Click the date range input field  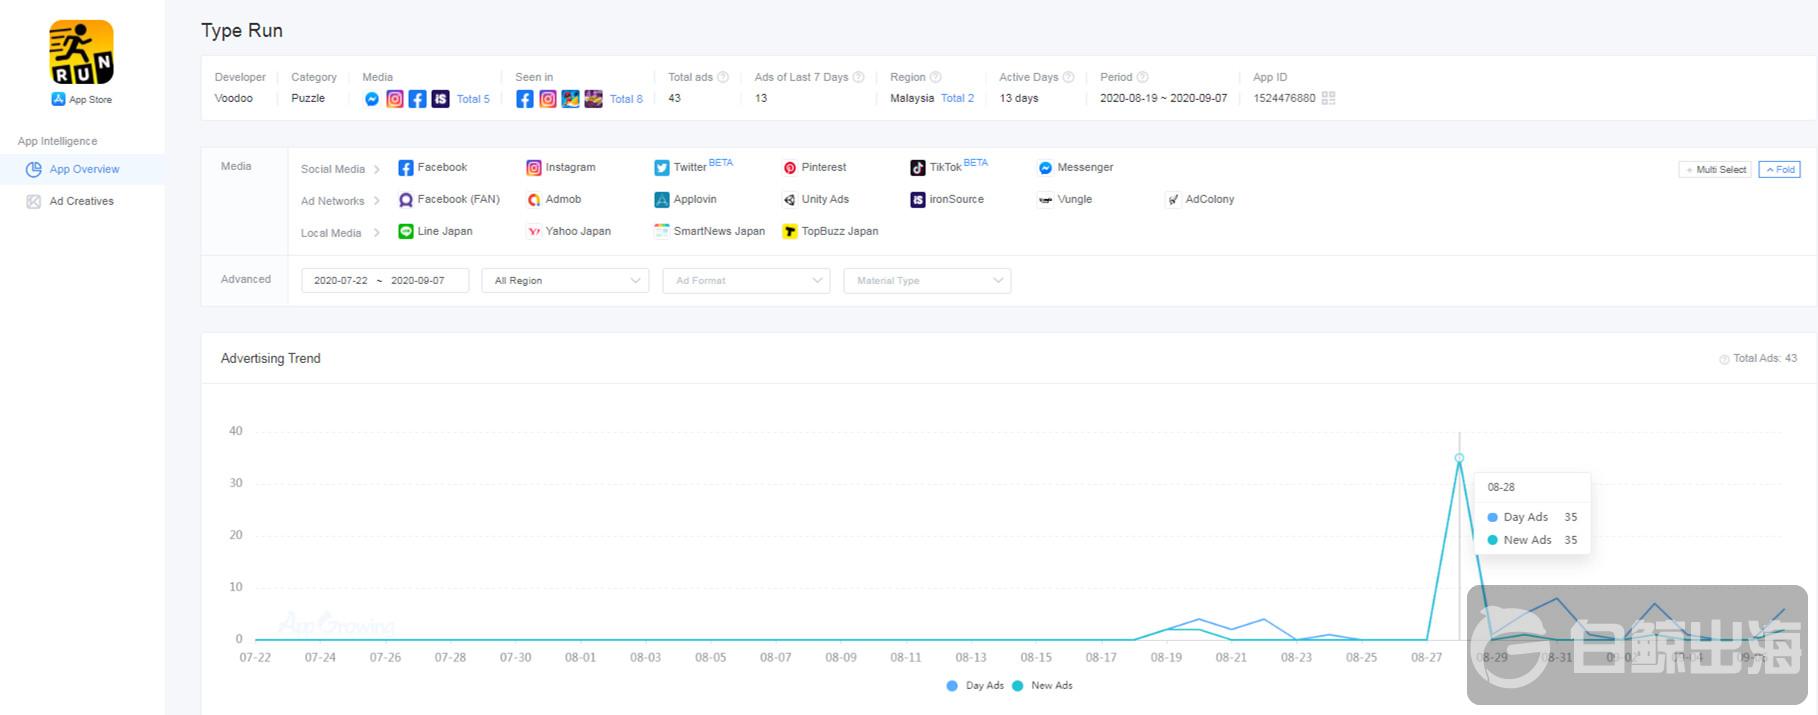(384, 281)
